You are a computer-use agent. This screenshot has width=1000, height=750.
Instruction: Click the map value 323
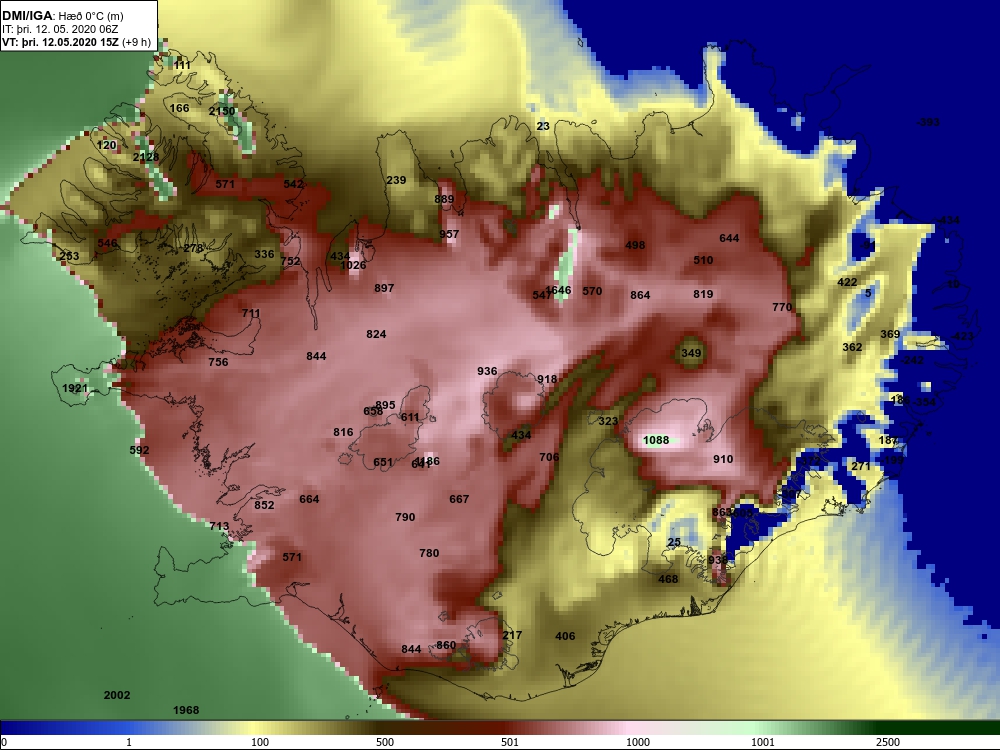tap(608, 421)
